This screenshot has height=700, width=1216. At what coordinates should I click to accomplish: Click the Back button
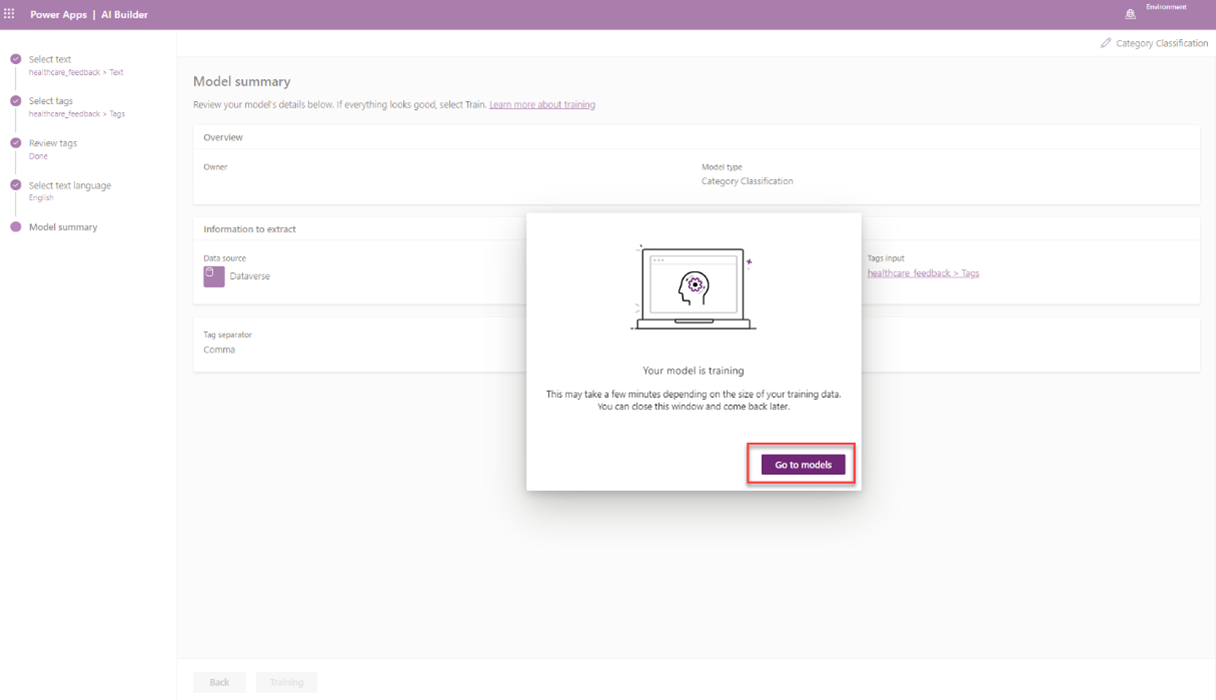219,682
